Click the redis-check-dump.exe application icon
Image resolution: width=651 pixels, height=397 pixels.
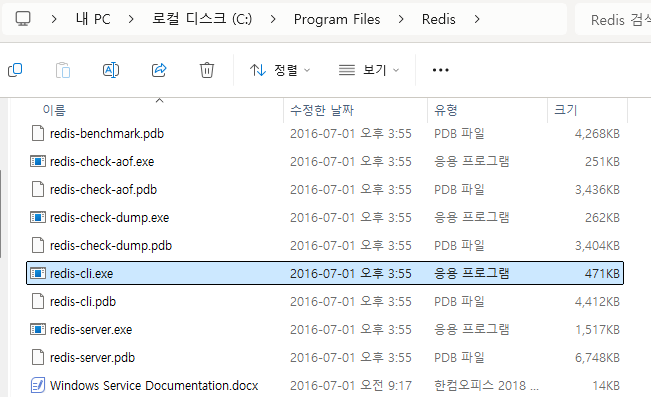click(x=38, y=217)
